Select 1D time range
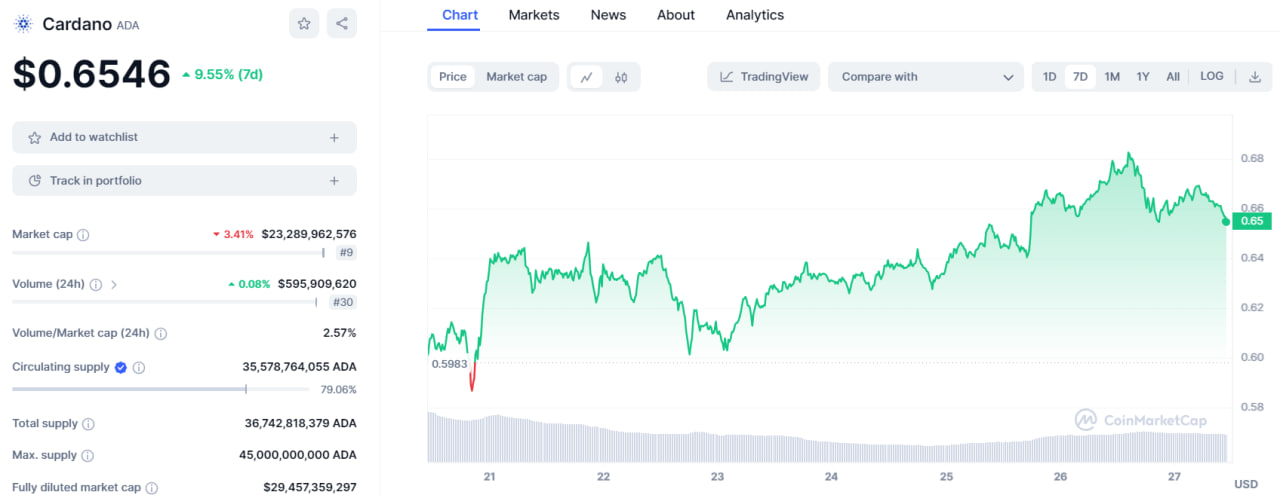Image resolution: width=1280 pixels, height=495 pixels. (1049, 77)
